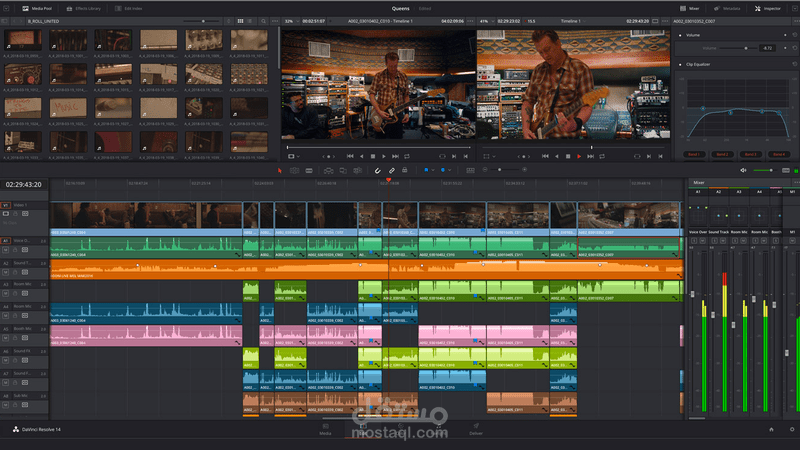
Task: Open the Edit Index panel
Action: point(129,8)
